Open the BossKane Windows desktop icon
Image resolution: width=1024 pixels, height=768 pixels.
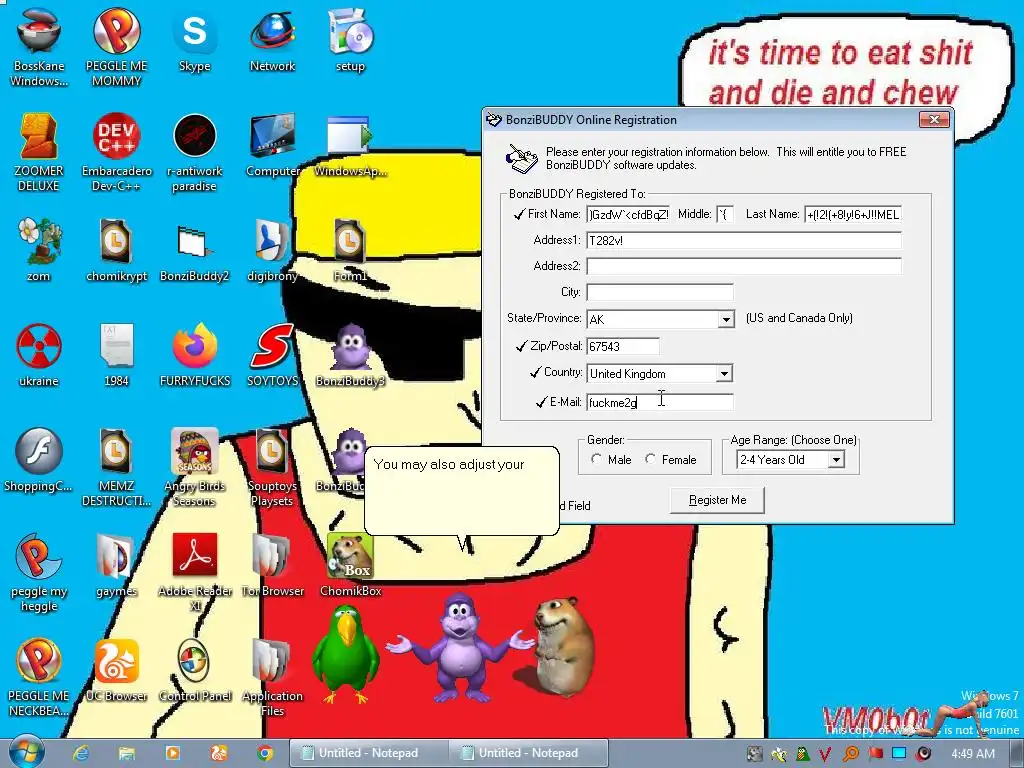(39, 46)
